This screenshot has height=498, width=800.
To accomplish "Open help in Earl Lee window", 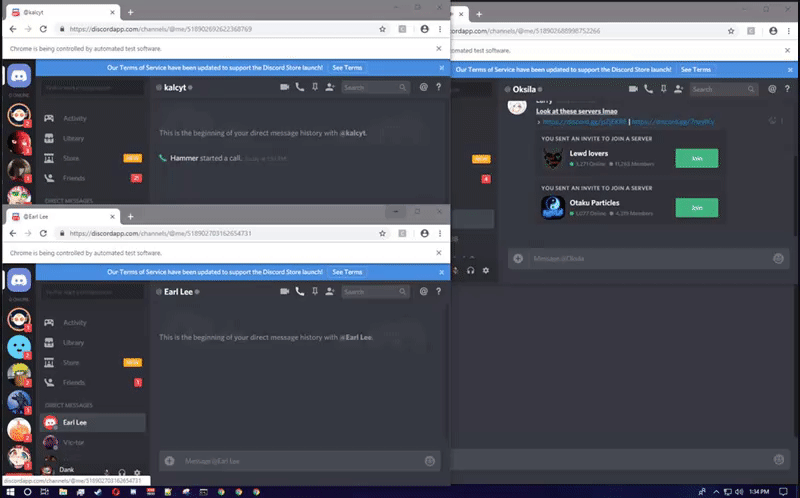I will coord(438,291).
